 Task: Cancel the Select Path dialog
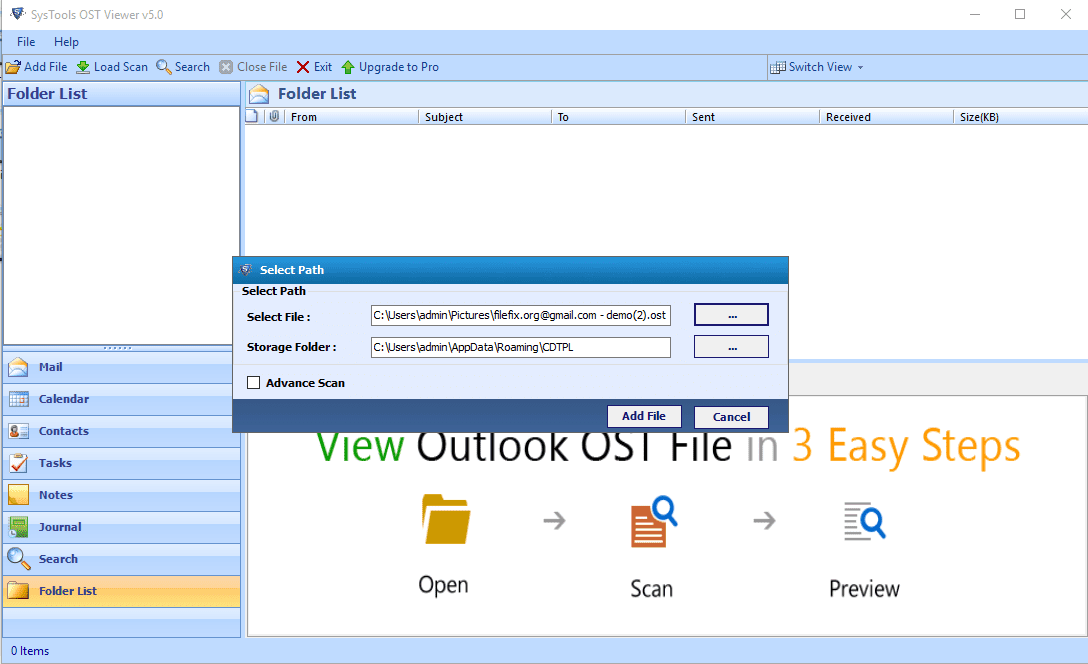pyautogui.click(x=731, y=417)
